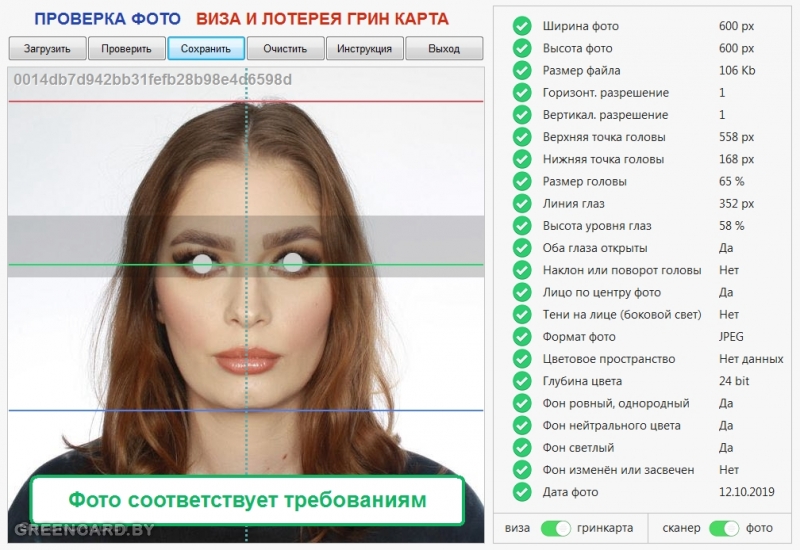Click checkmark icon next to Высота фото
Screen dimensions: 800x550
[522, 48]
